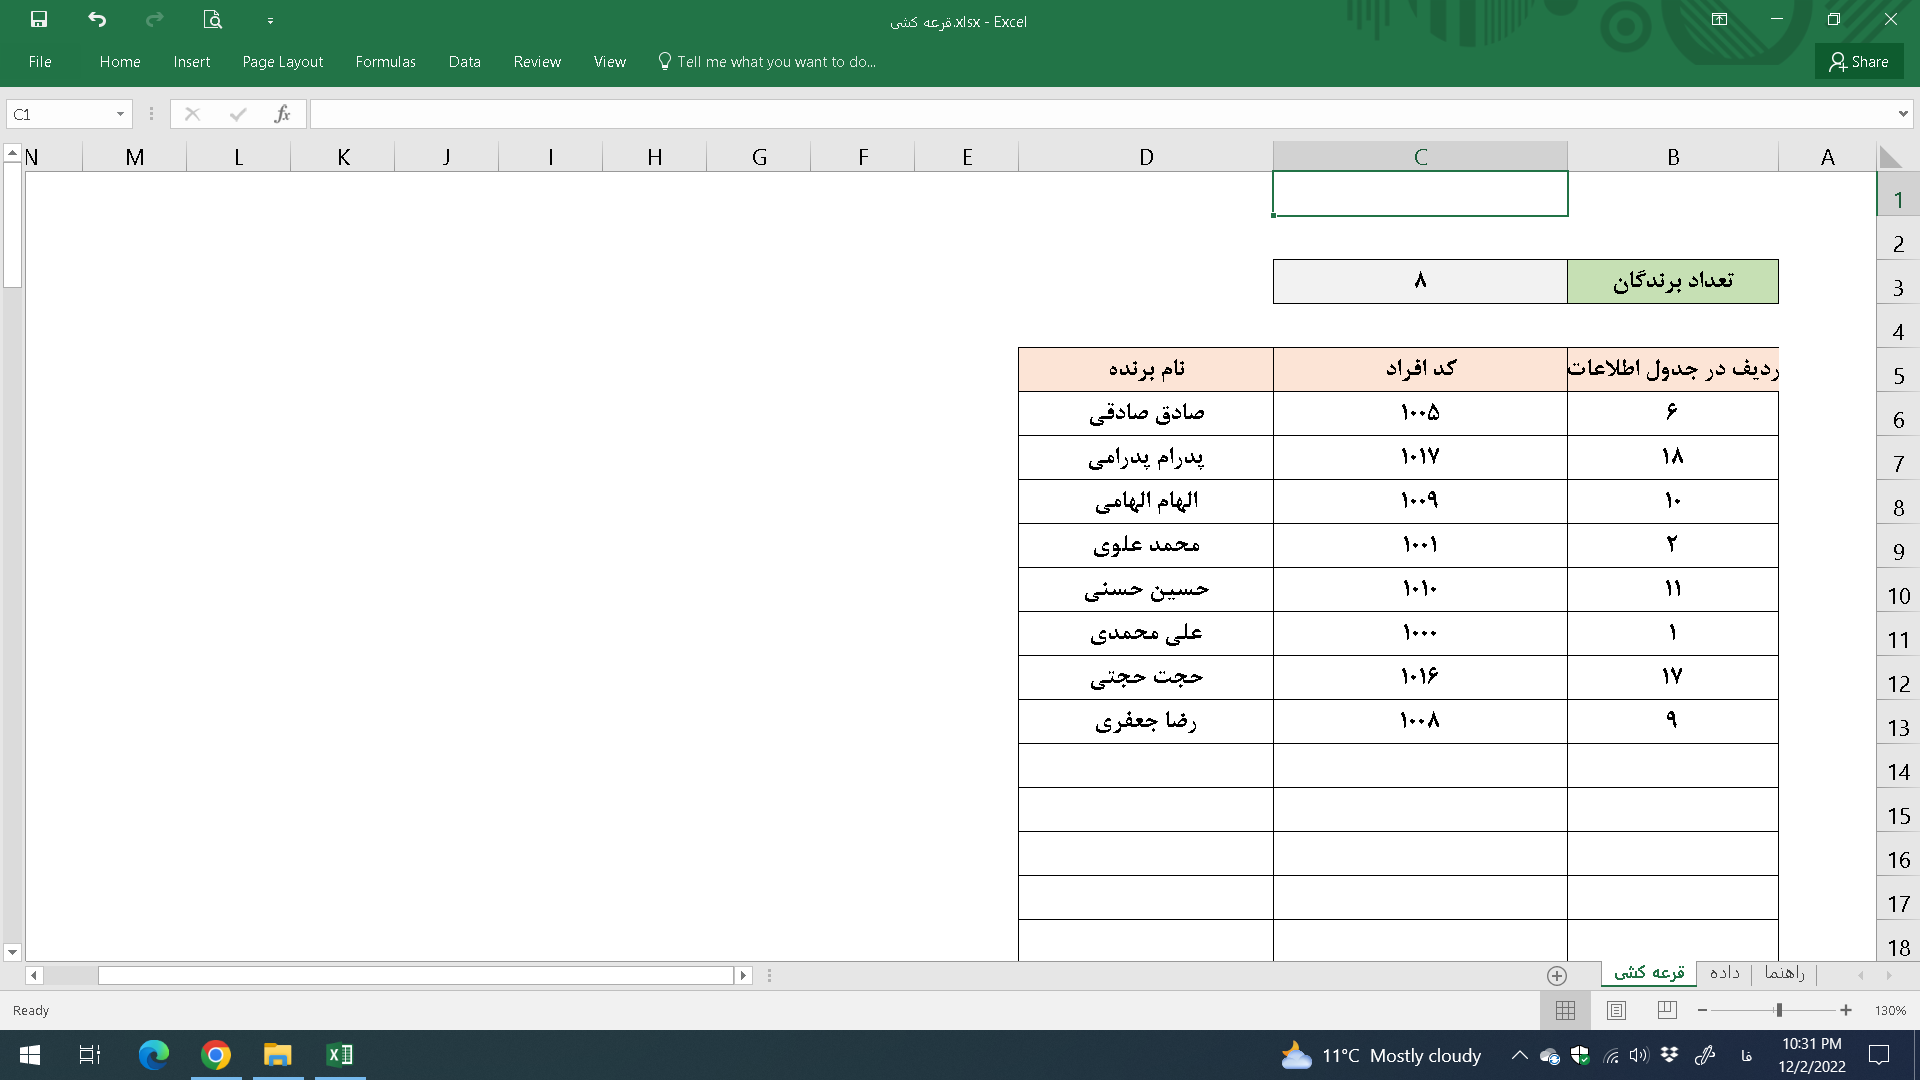Open the Insert Function dialog
Image resolution: width=1923 pixels, height=1080 pixels.
[x=282, y=113]
